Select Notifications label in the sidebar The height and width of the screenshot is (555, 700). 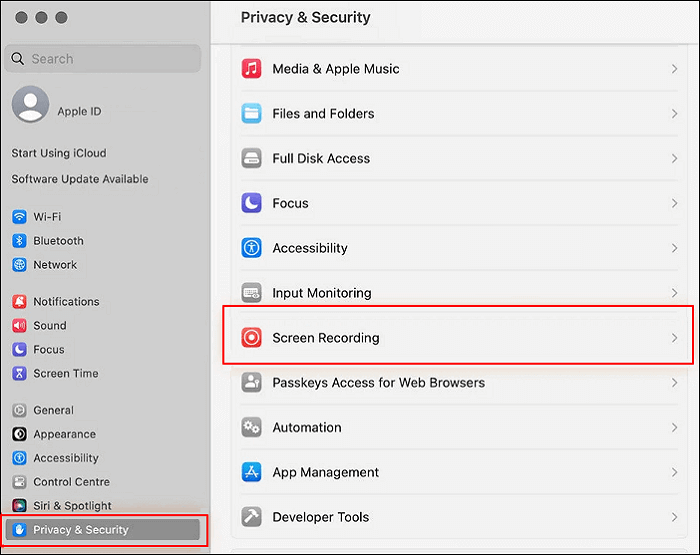click(66, 302)
